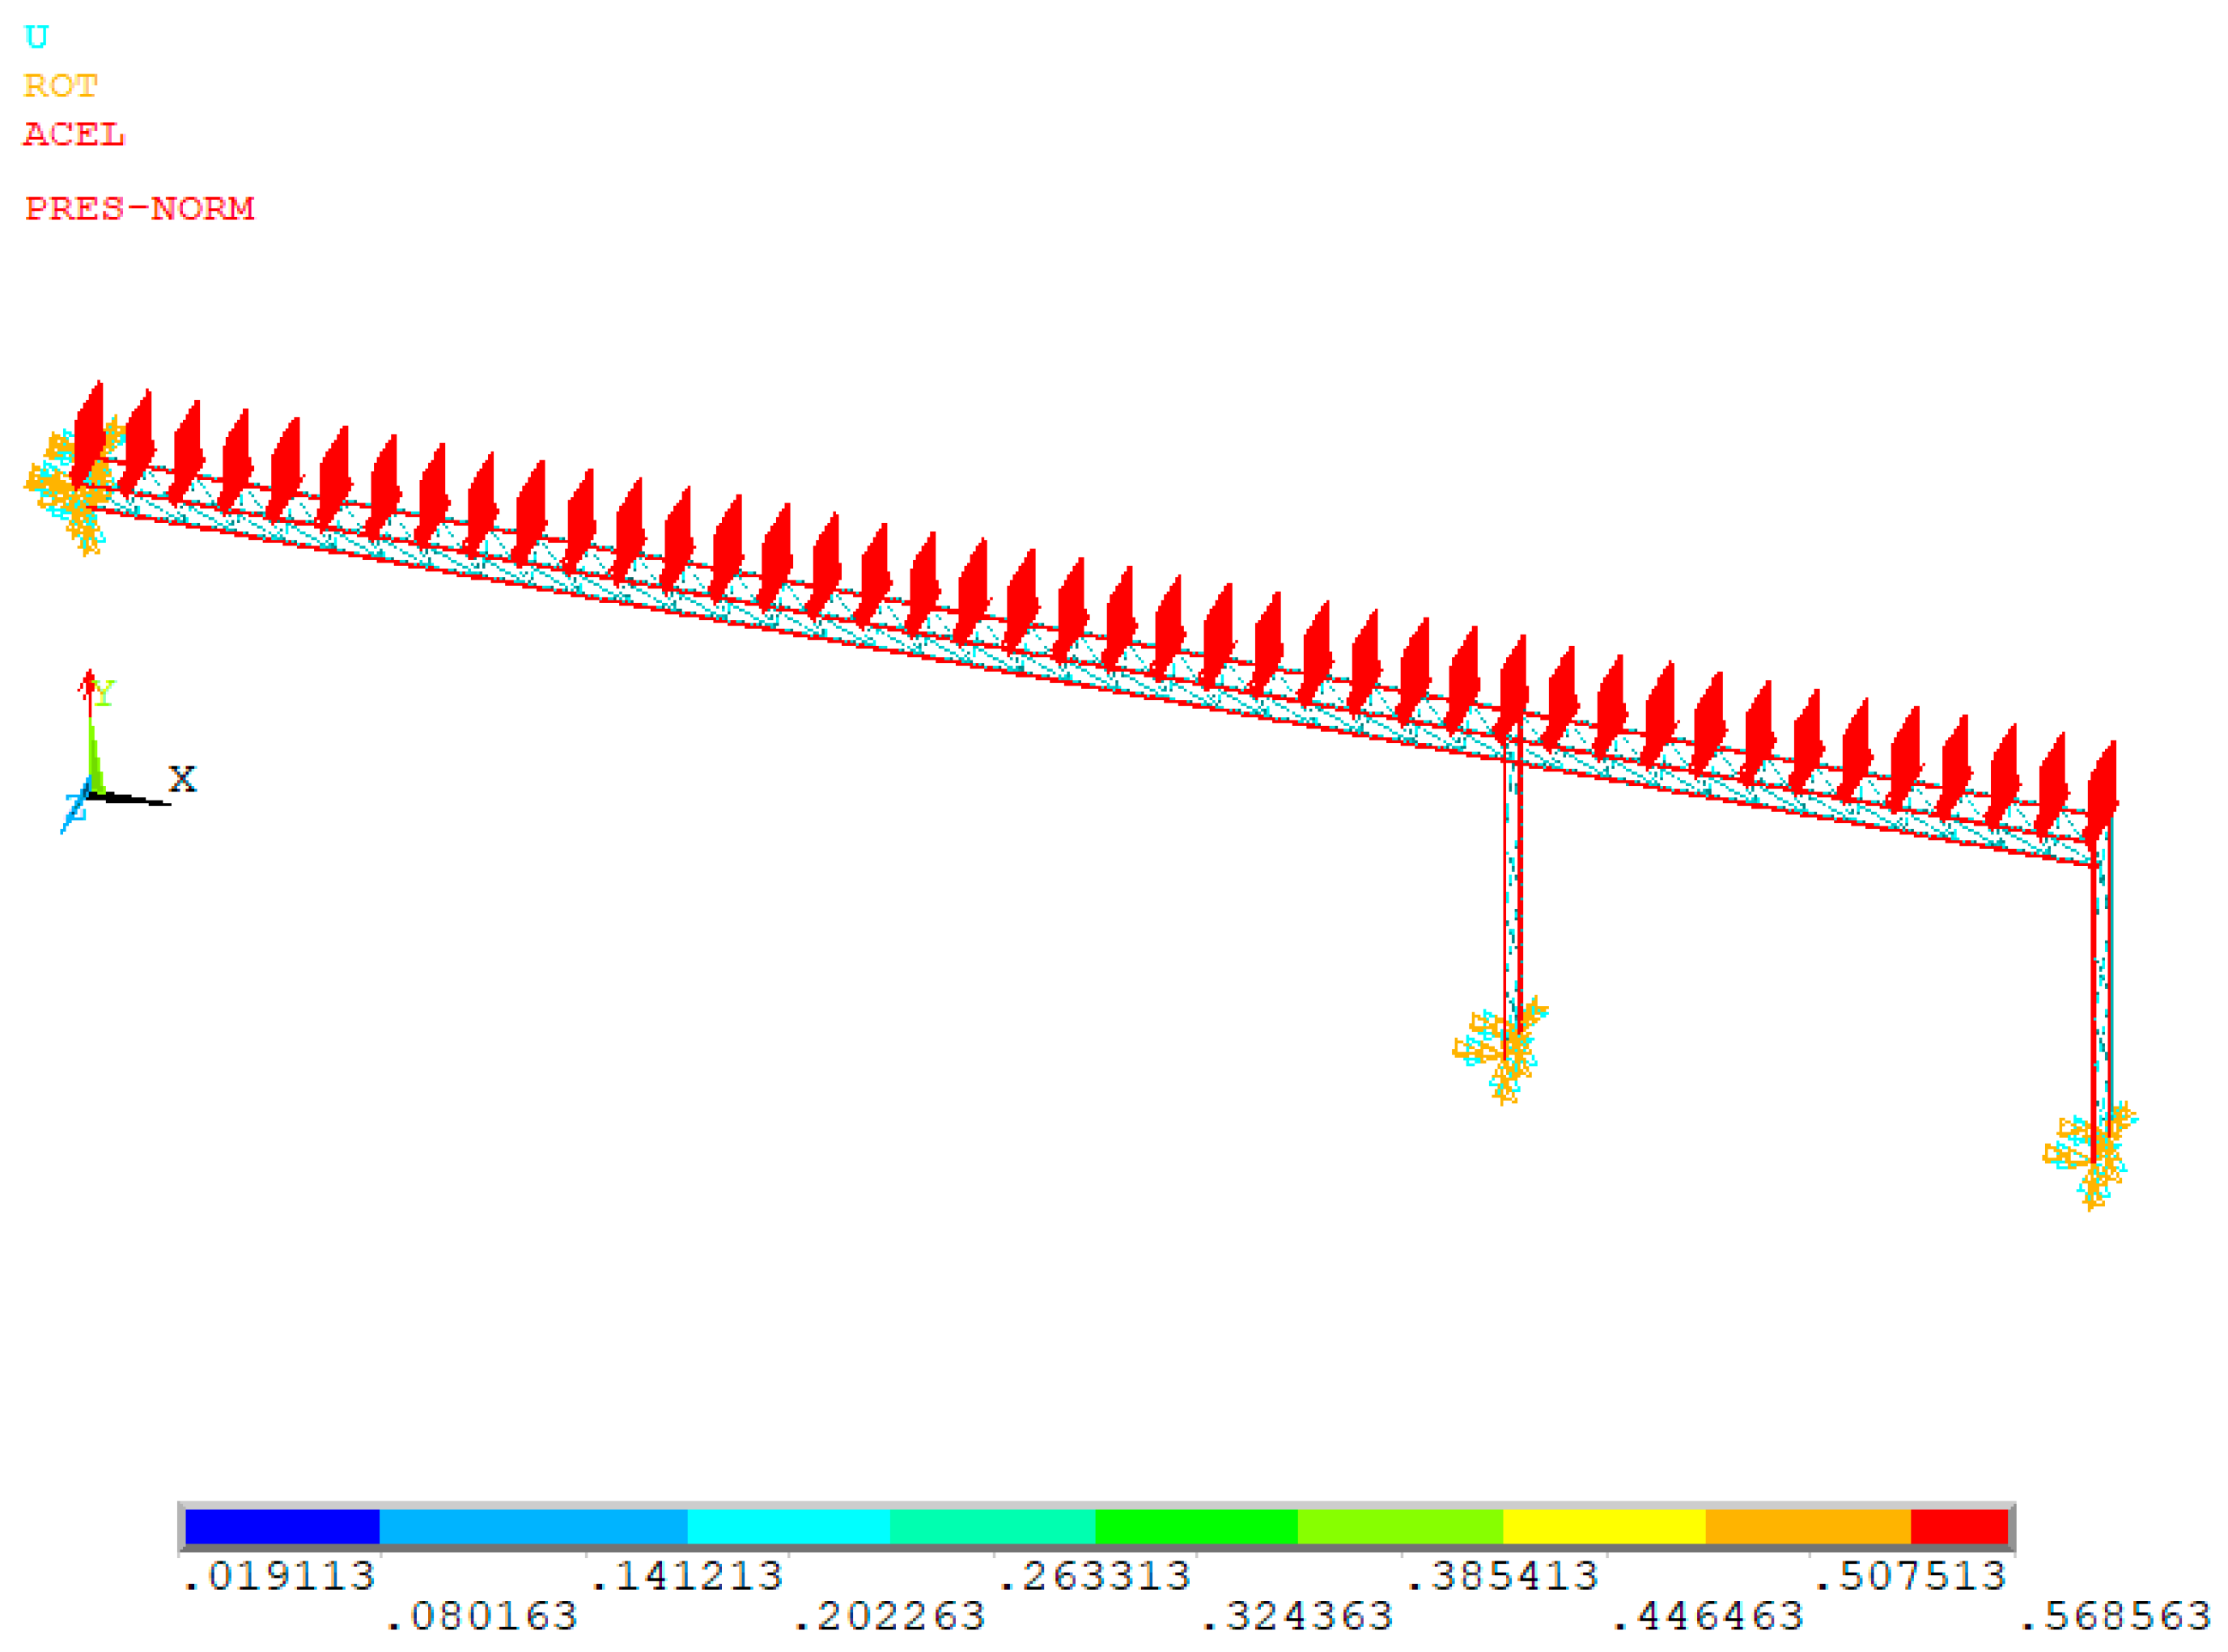2228x1652 pixels.
Task: Click the leftmost red pressure arrow
Action: pos(89,435)
